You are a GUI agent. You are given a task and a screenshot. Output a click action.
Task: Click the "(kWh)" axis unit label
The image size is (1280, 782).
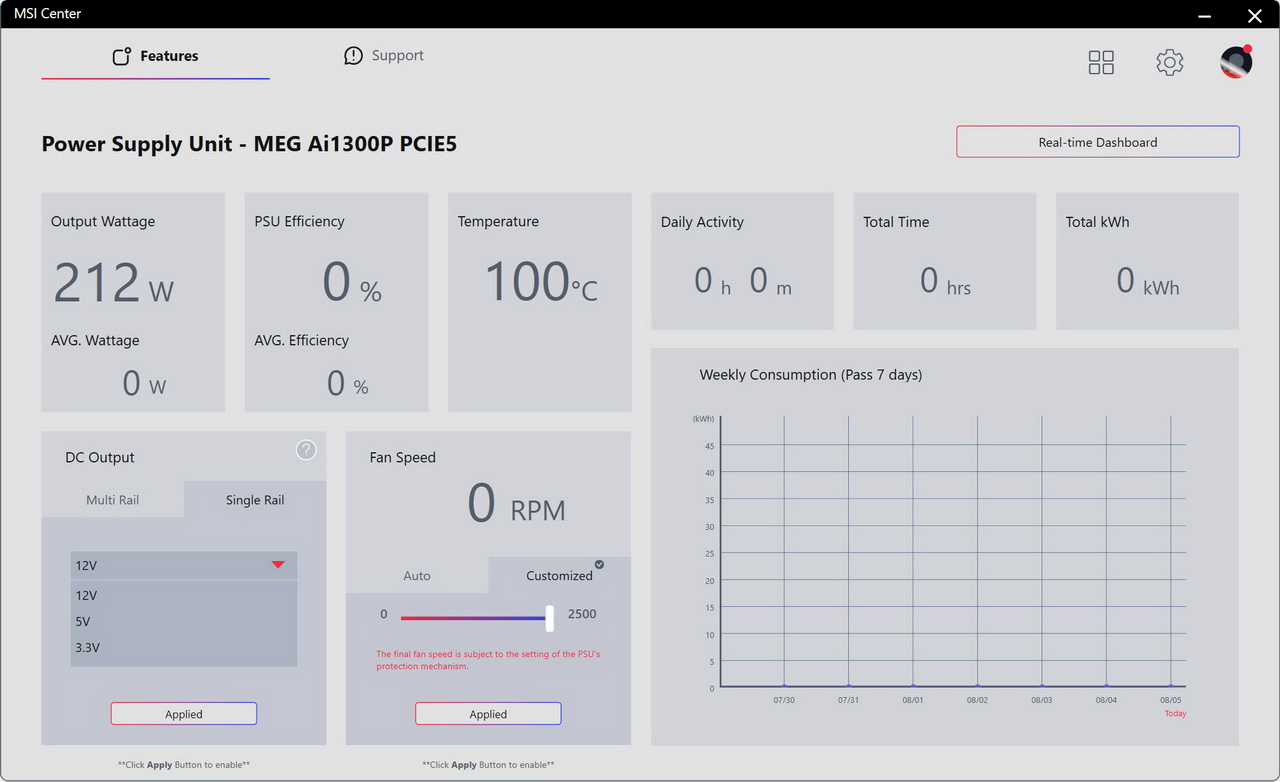tap(704, 419)
